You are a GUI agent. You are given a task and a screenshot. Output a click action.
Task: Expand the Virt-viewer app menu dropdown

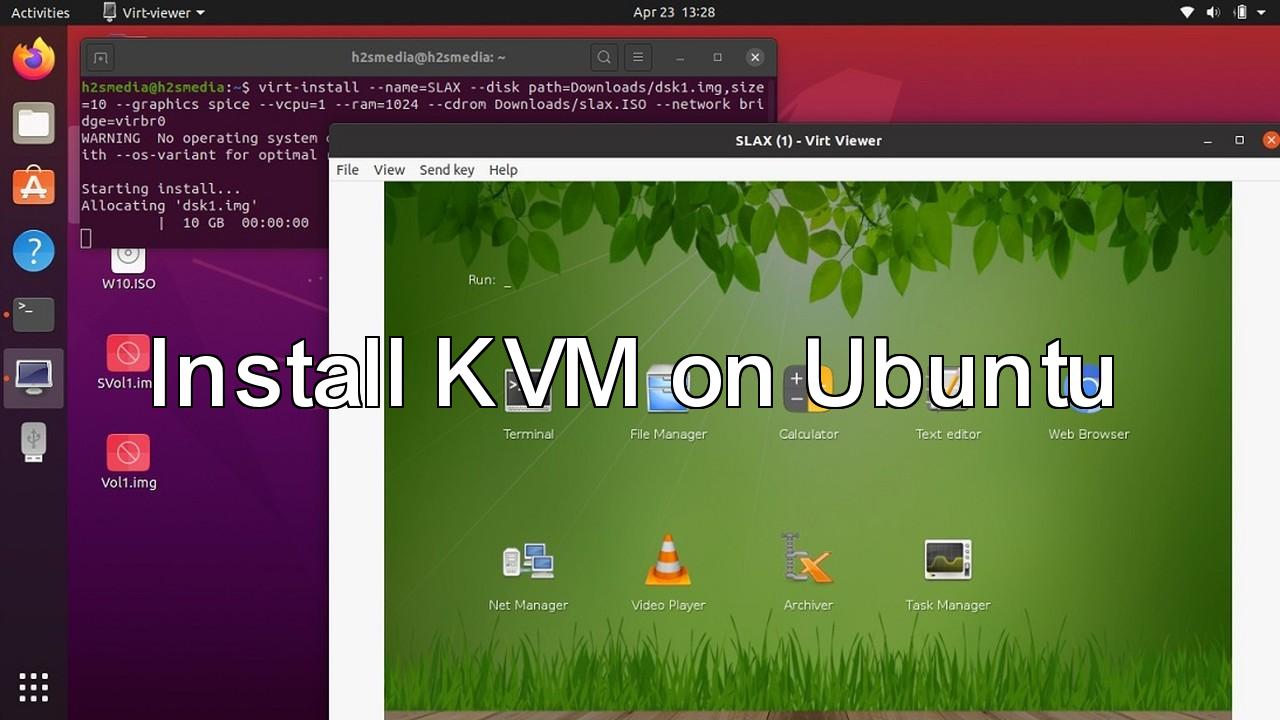pyautogui.click(x=154, y=13)
